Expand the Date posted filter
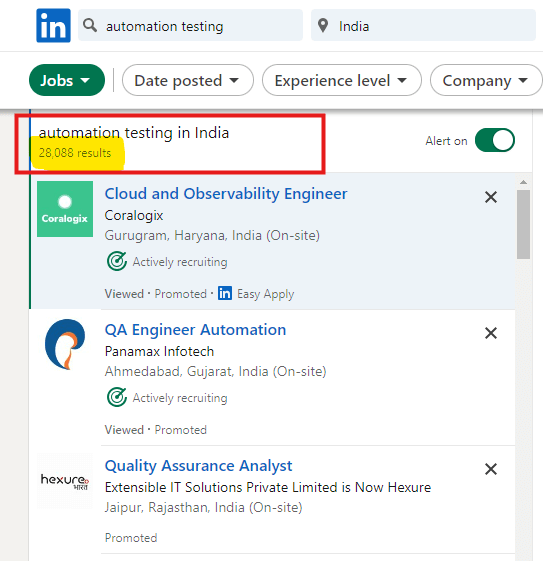This screenshot has width=543, height=561. point(188,80)
